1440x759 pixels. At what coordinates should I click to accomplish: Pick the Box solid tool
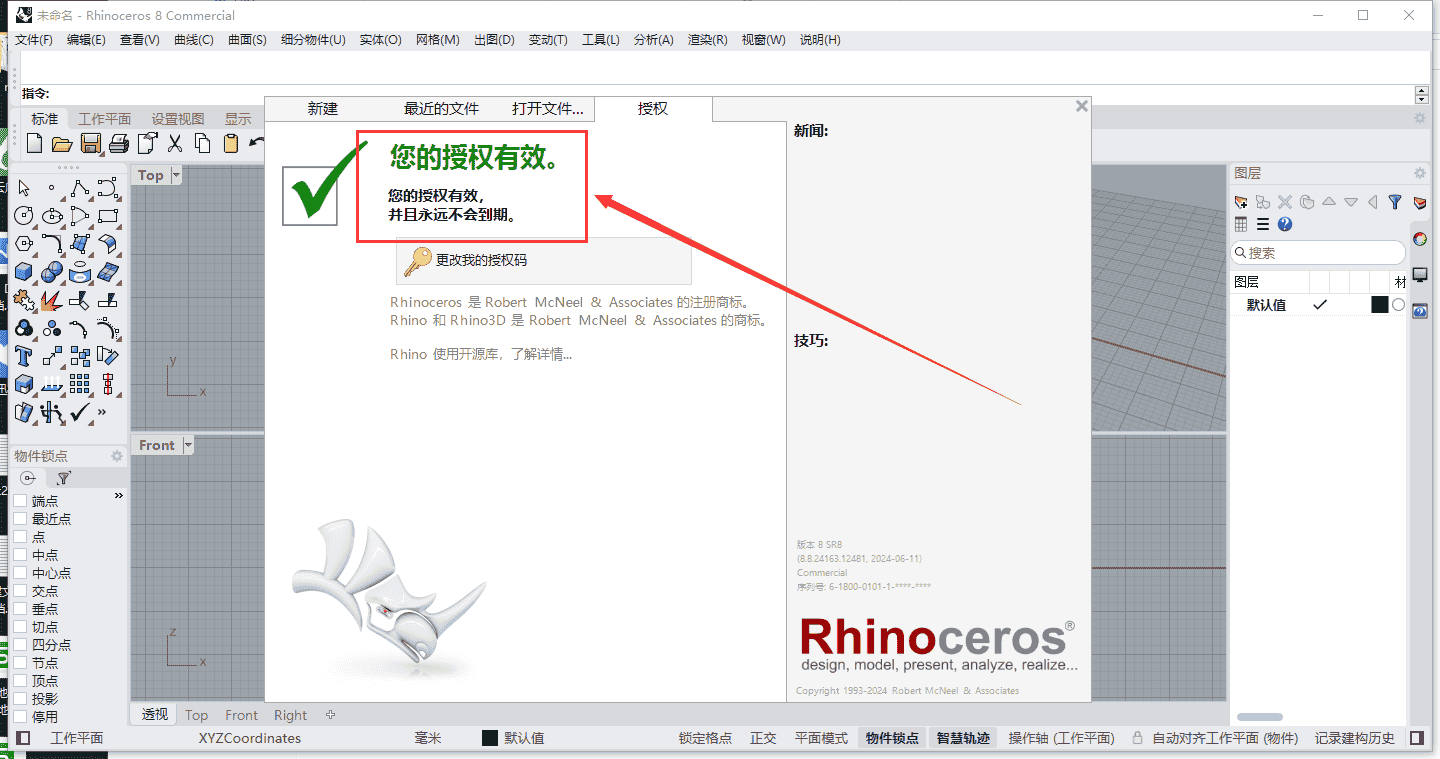[24, 271]
